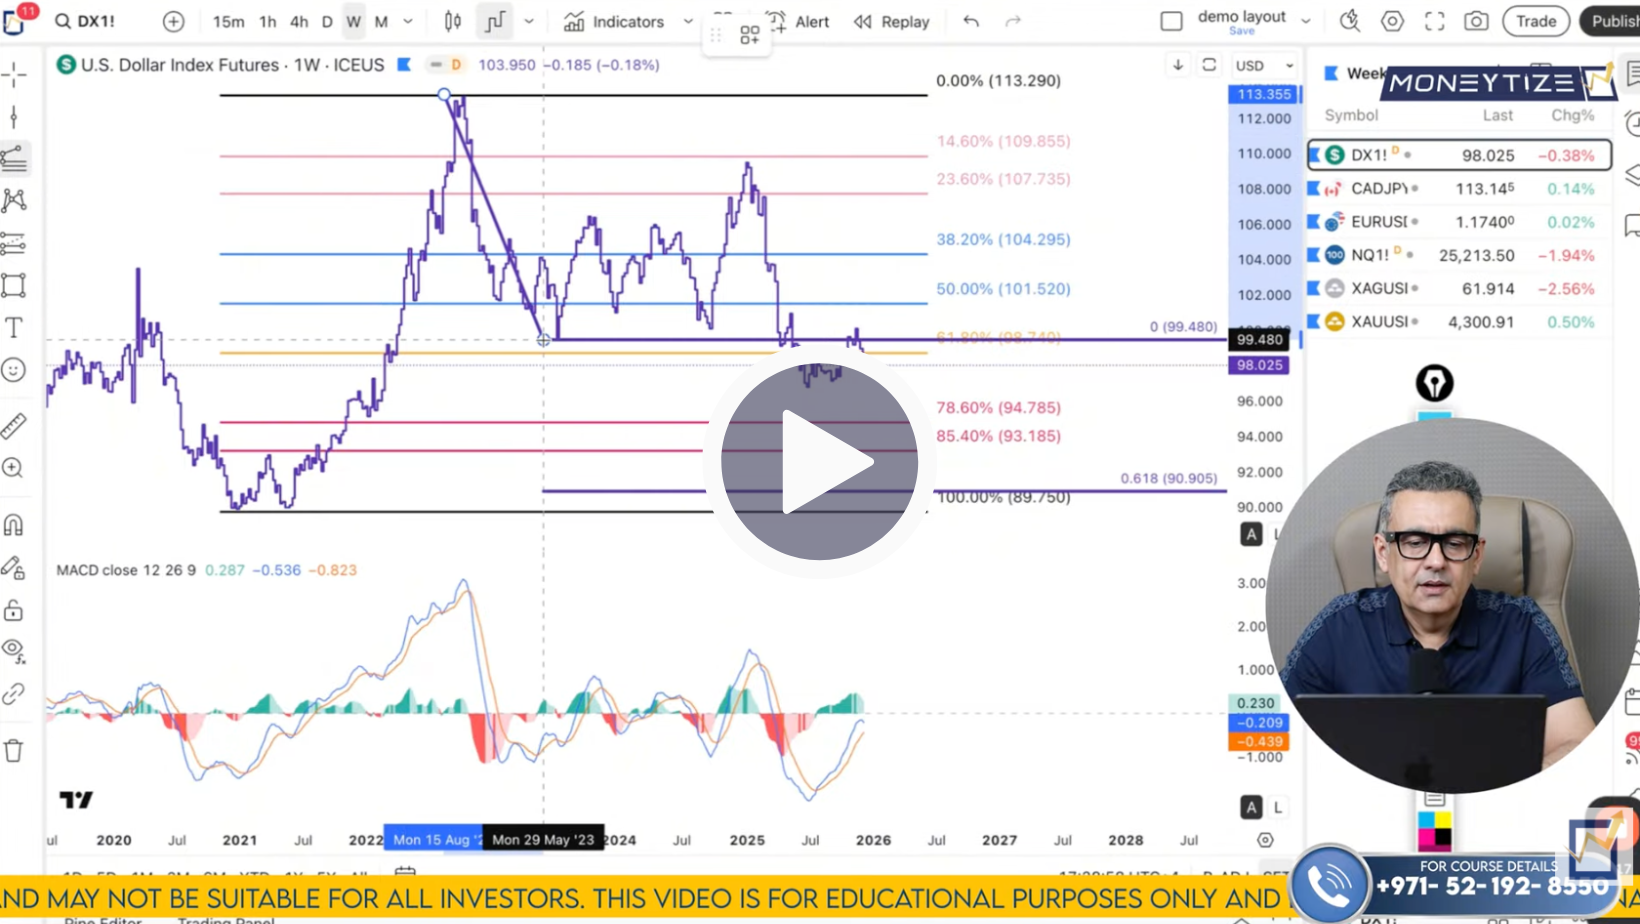Toggle drawings visibility with the eye icon

[14, 651]
